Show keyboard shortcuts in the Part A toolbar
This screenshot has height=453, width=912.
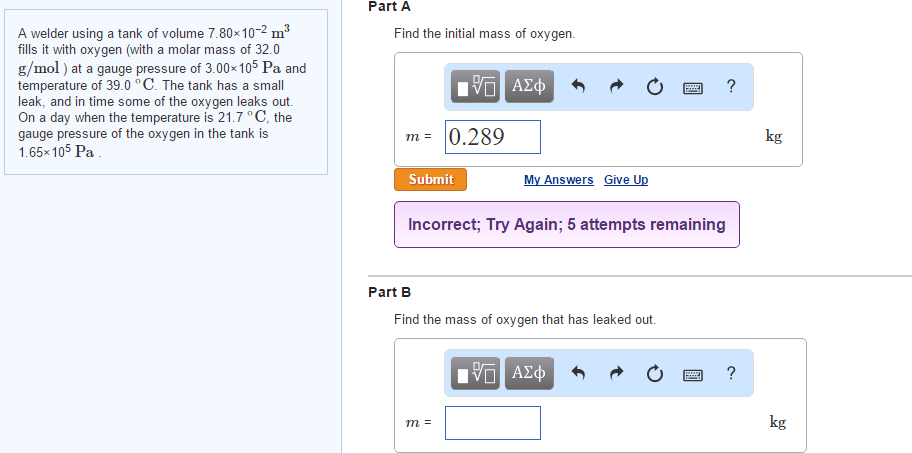point(693,88)
